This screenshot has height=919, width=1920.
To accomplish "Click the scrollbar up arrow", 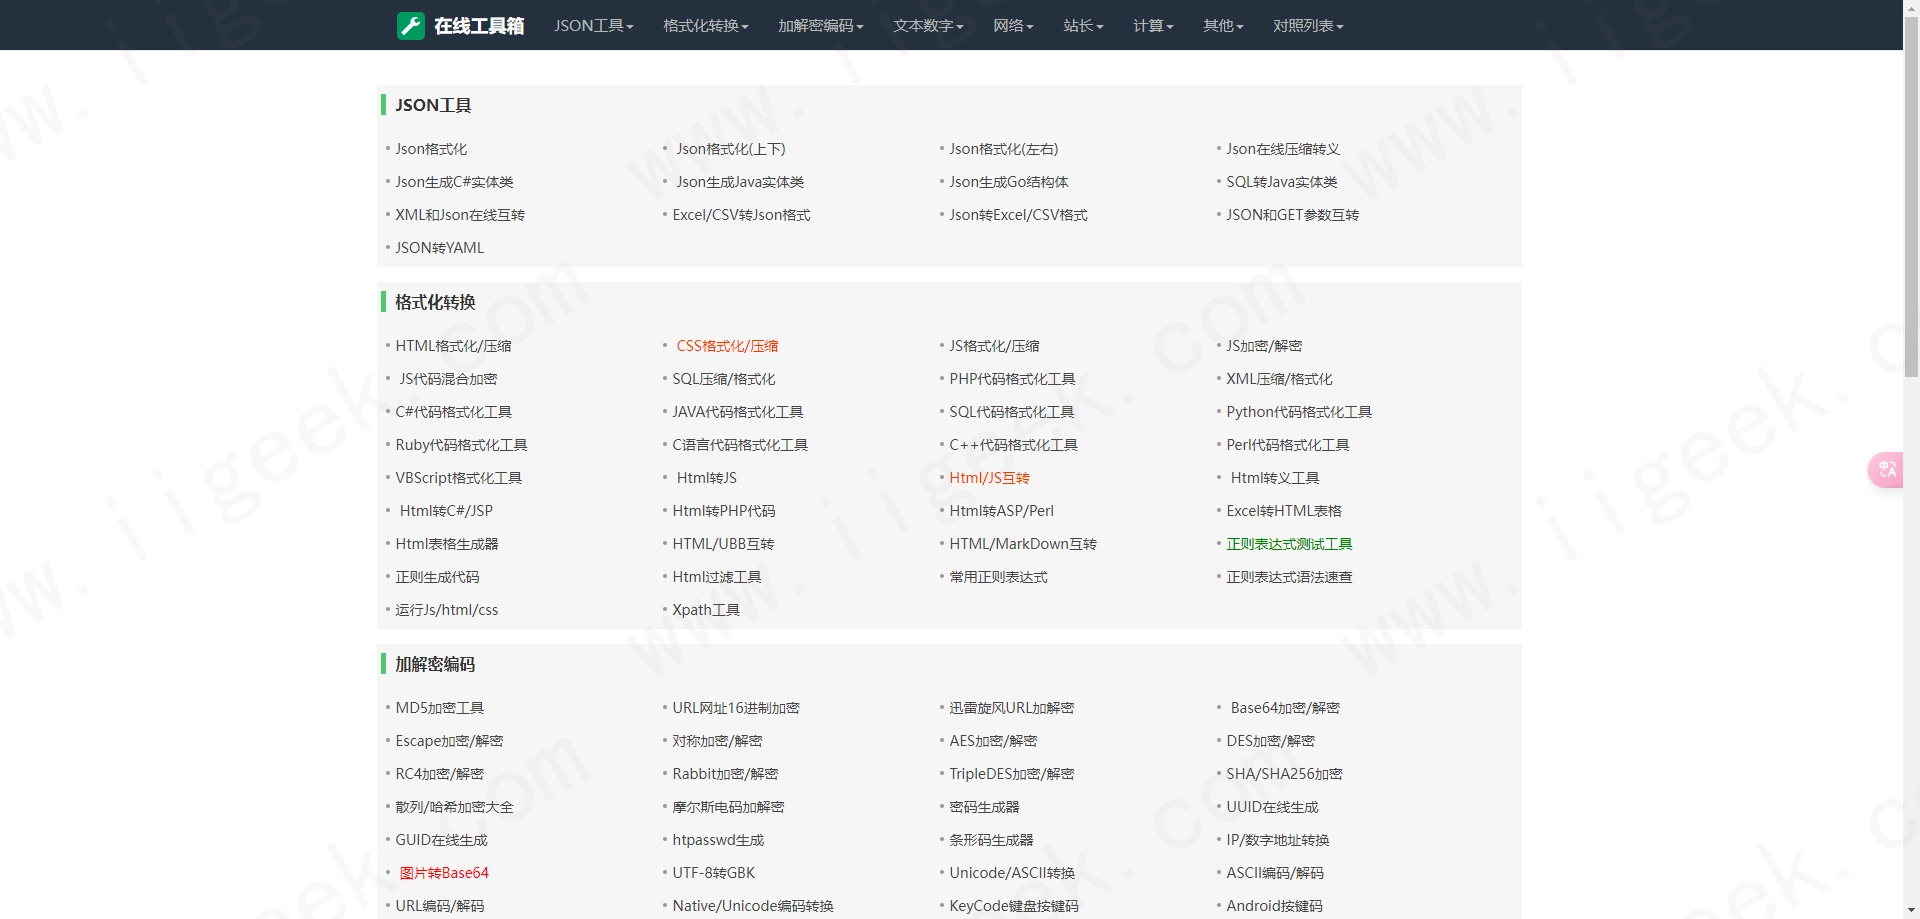I will pos(1911,7).
